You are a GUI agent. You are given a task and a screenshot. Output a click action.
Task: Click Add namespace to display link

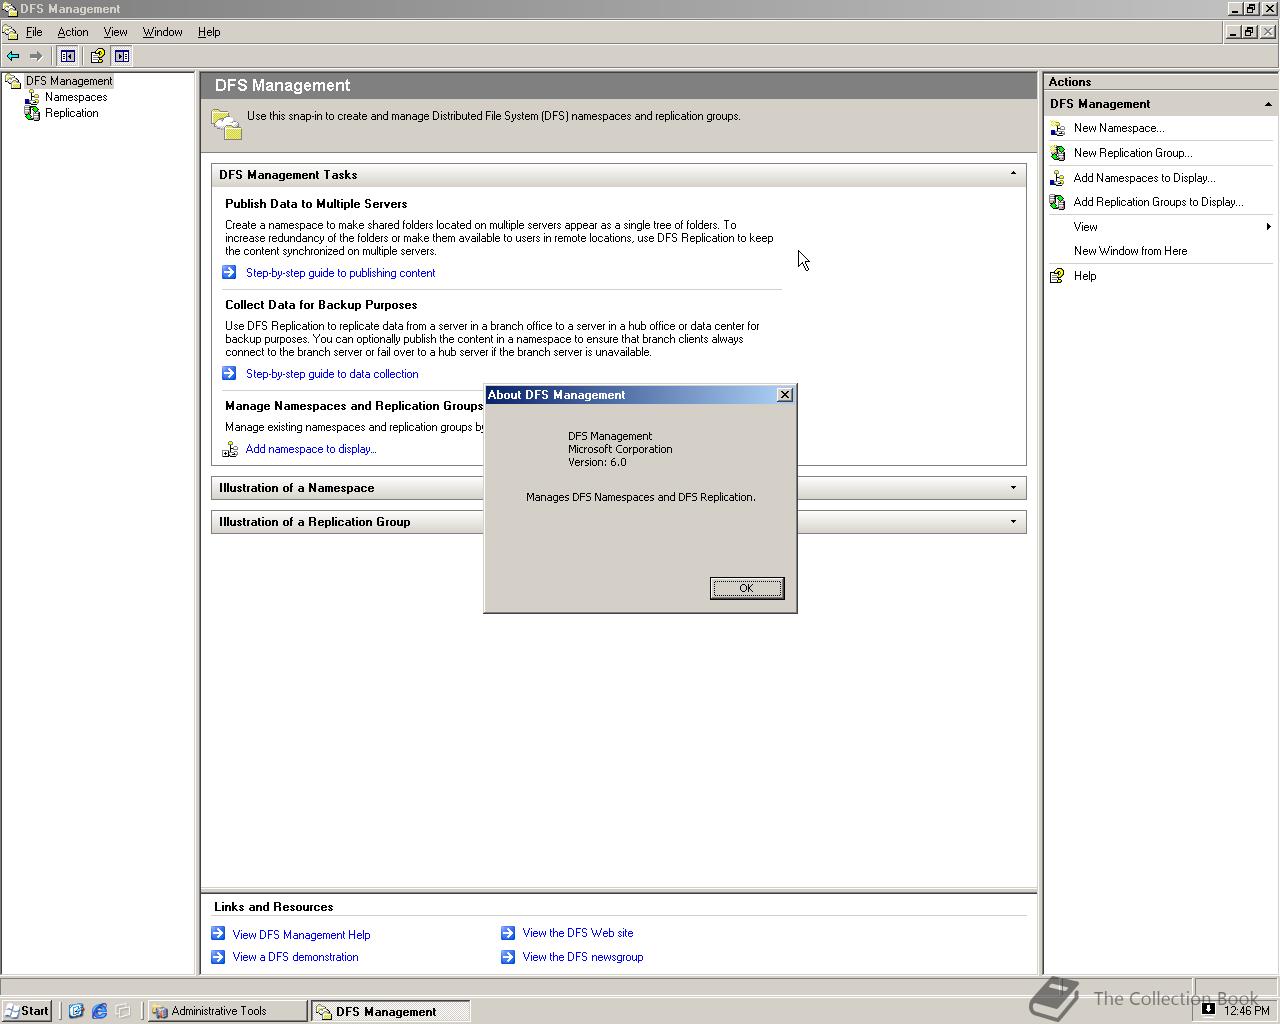311,449
